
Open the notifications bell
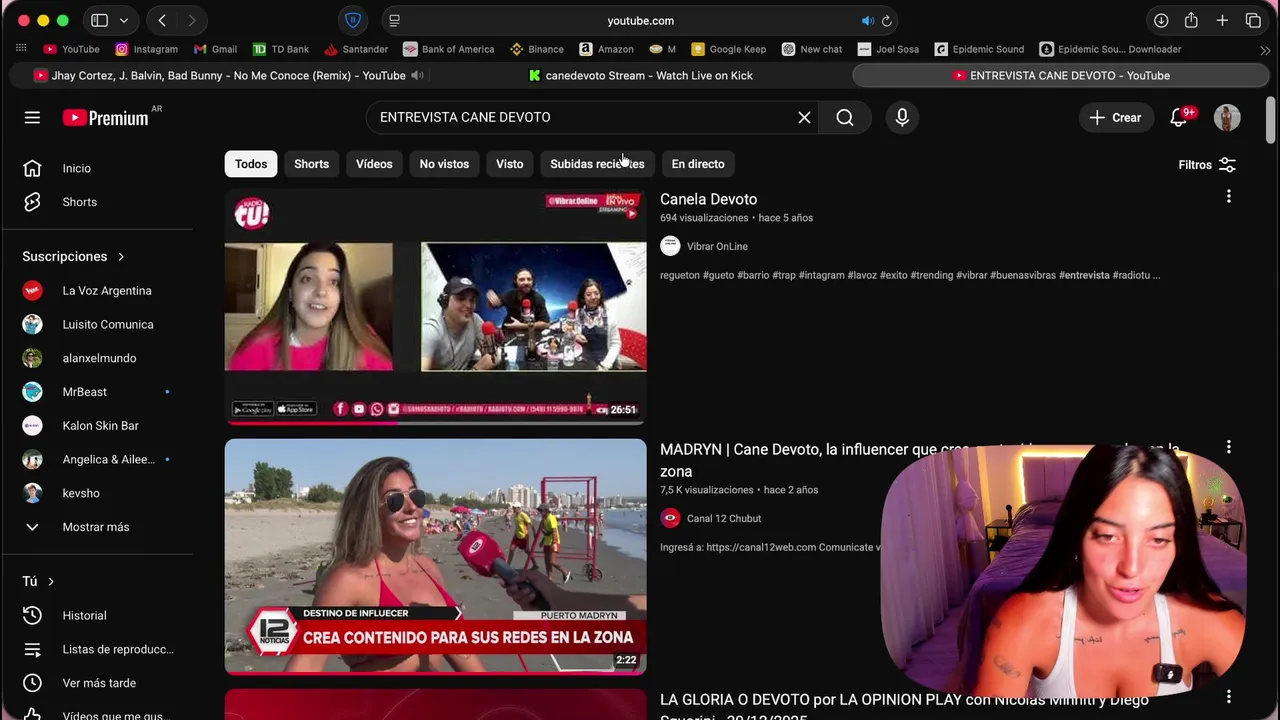tap(1179, 118)
